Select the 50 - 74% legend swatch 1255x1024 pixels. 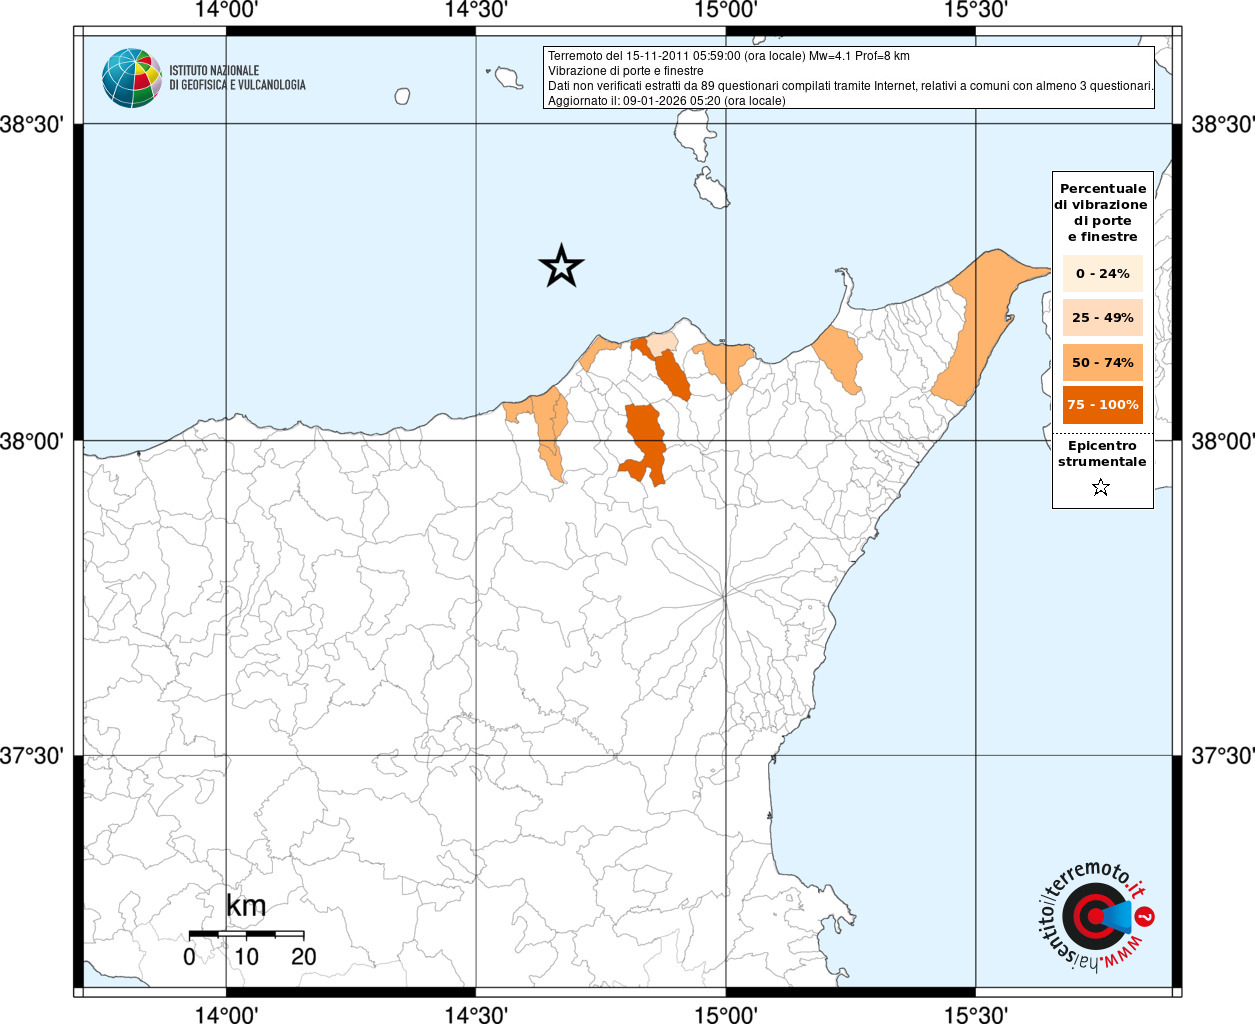[1102, 362]
